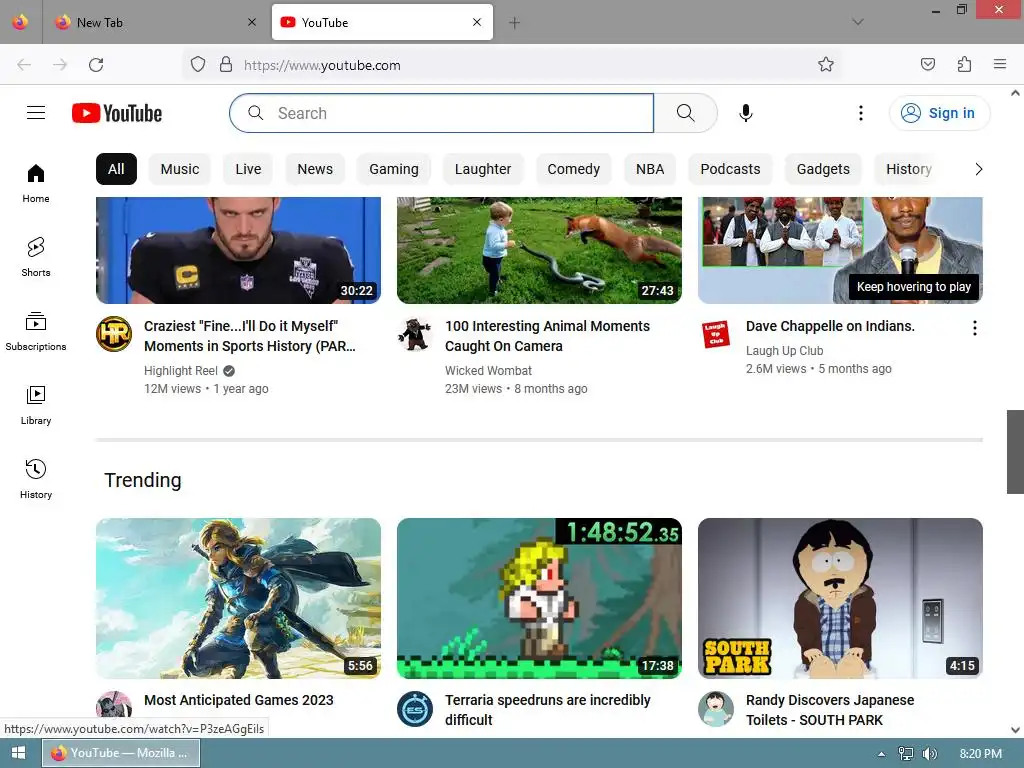Screen dimensions: 1024x768
Task: Select the NBA filter chip
Action: pyautogui.click(x=650, y=169)
